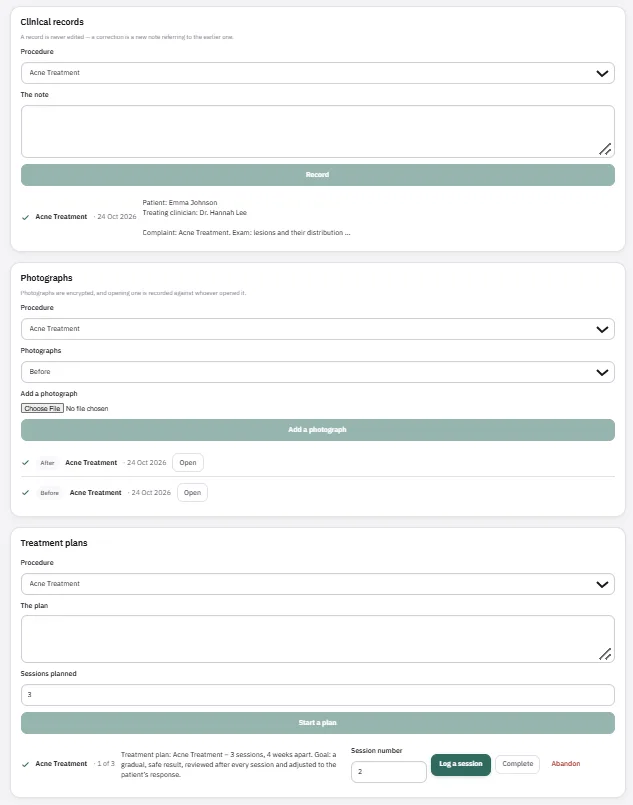Click the Record button
Viewport: 633px width, 805px height.
(x=317, y=175)
